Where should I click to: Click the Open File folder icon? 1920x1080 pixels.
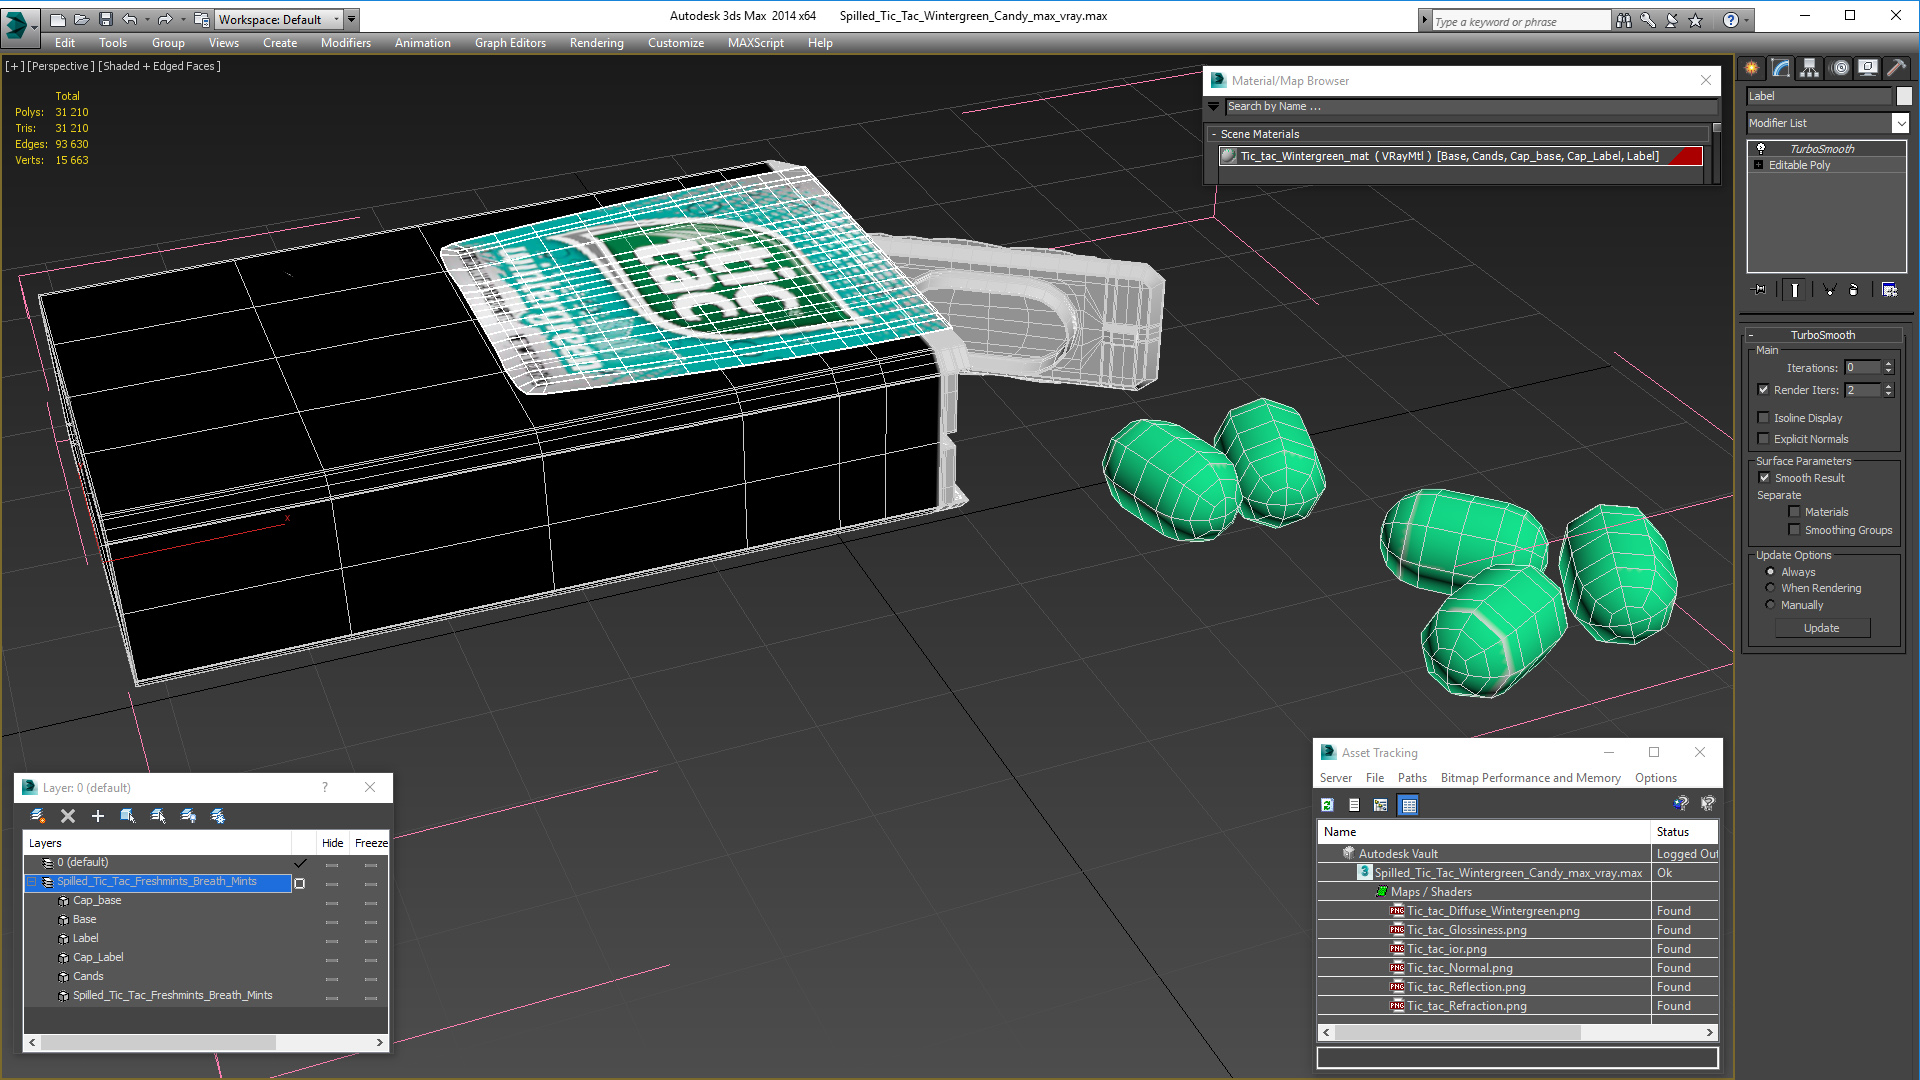point(81,19)
